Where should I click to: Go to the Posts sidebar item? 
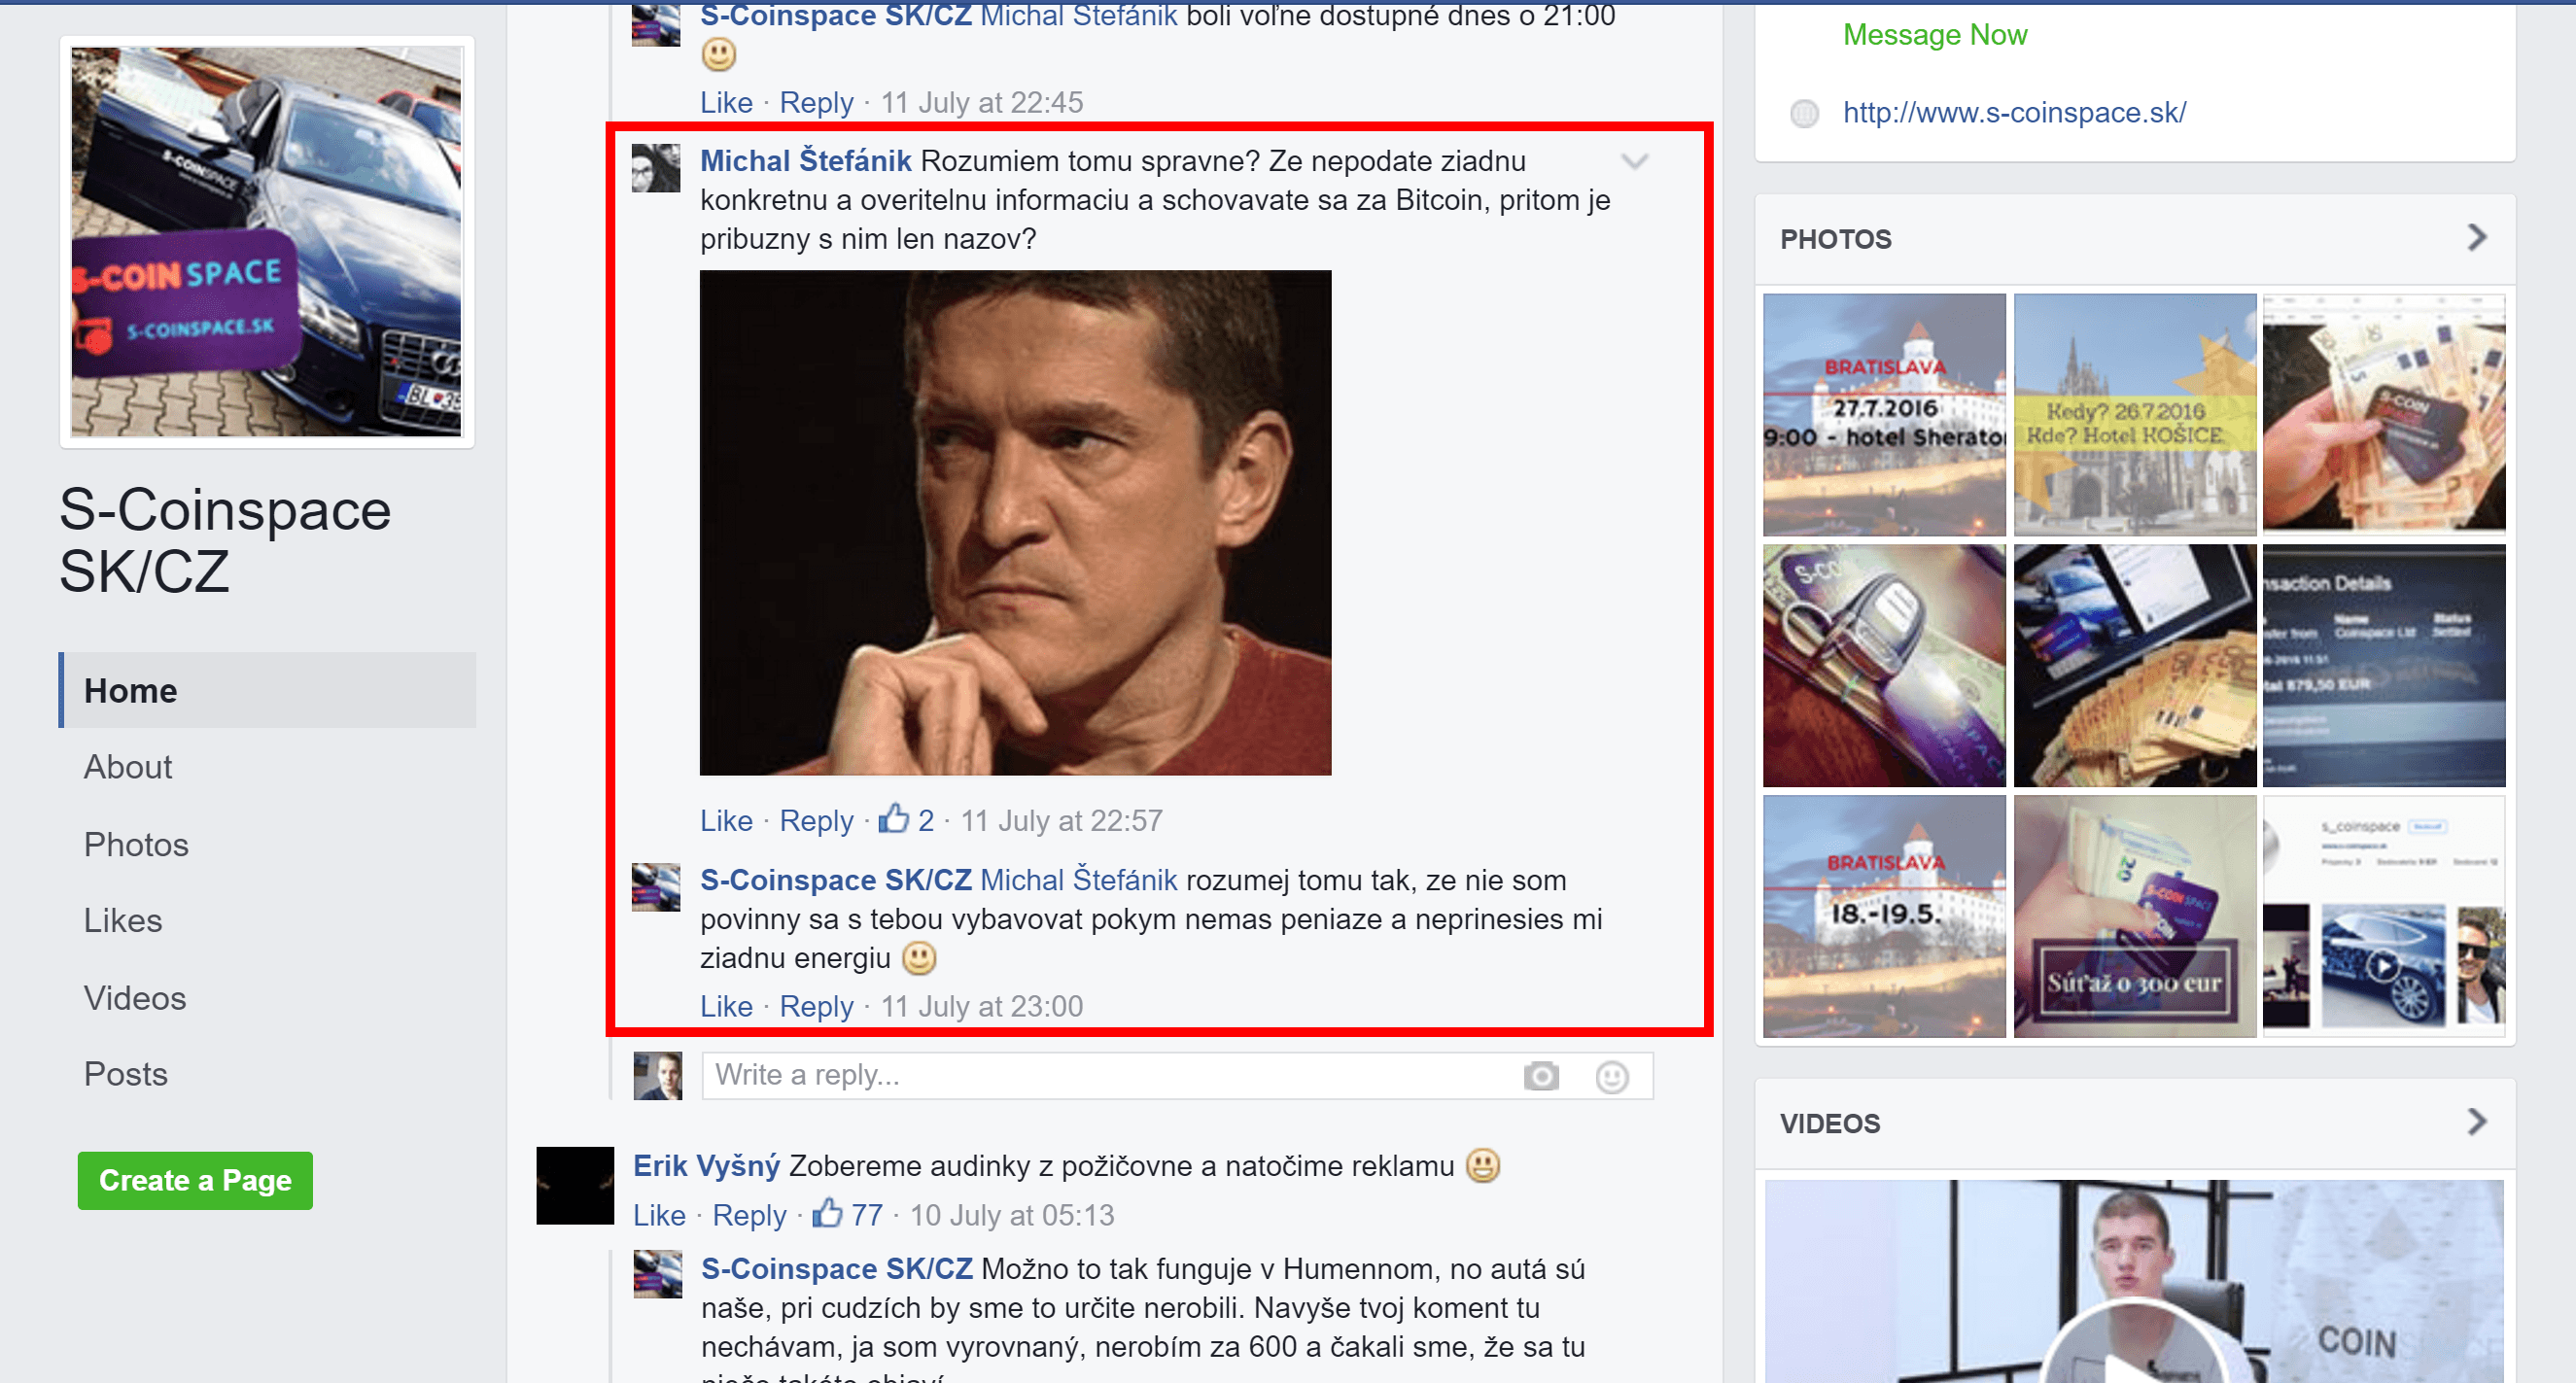(126, 1073)
